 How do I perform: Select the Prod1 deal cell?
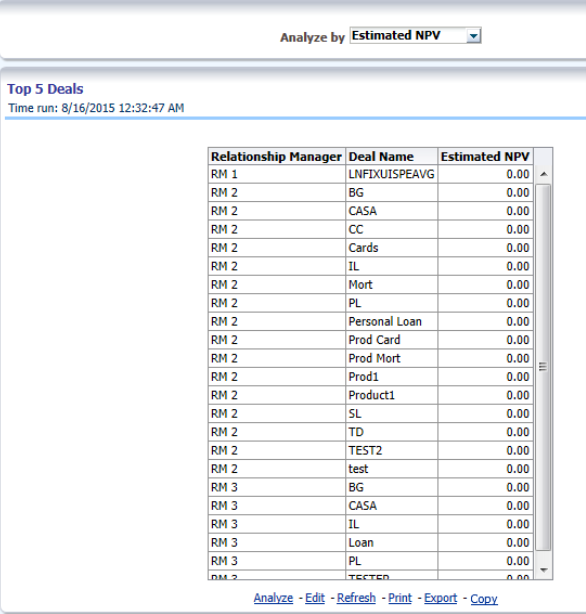point(391,377)
